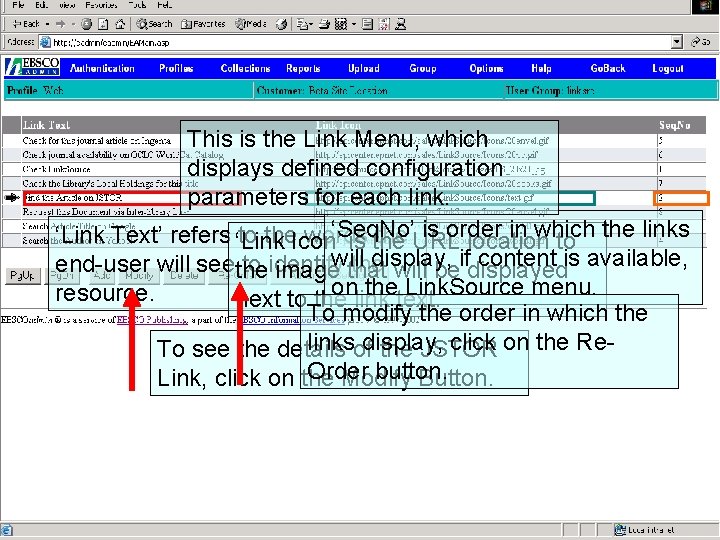Open the browser Favorites menu
This screenshot has width=720, height=540.
101,5
